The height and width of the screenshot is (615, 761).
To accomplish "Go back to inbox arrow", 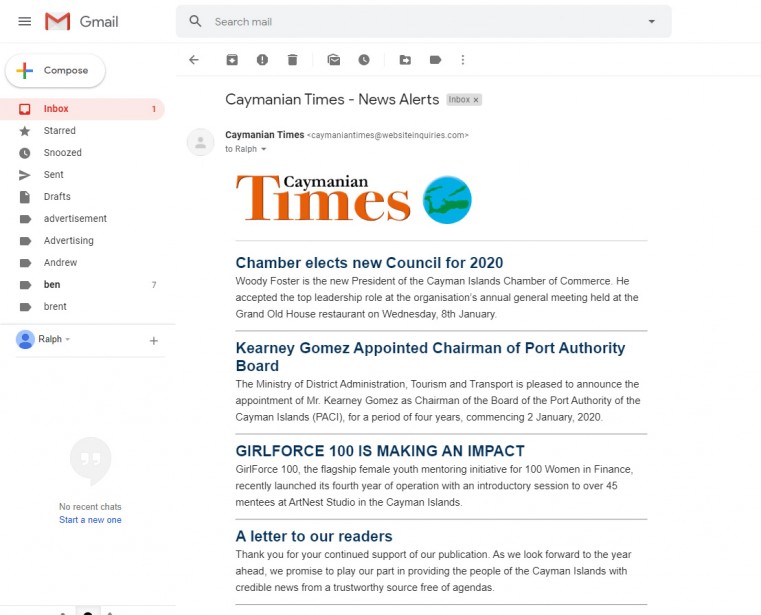I will coord(194,60).
